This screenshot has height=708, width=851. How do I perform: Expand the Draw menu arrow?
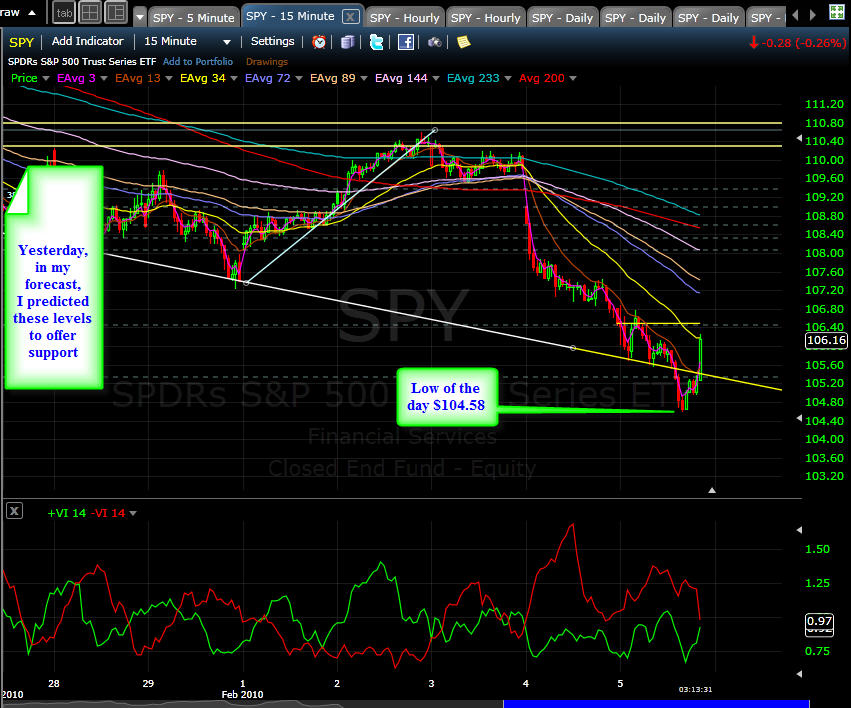[x=32, y=12]
